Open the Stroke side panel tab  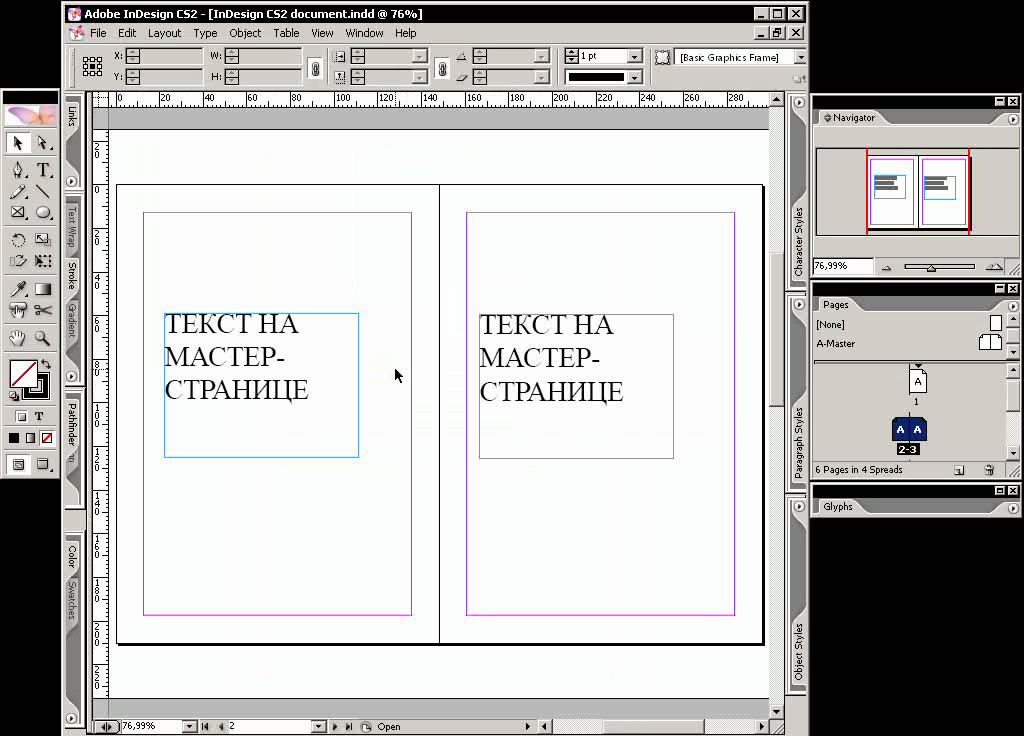(x=72, y=275)
